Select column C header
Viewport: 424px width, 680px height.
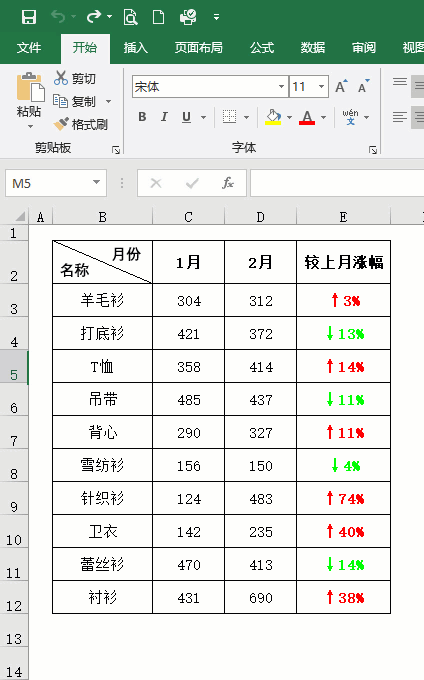coord(188,217)
